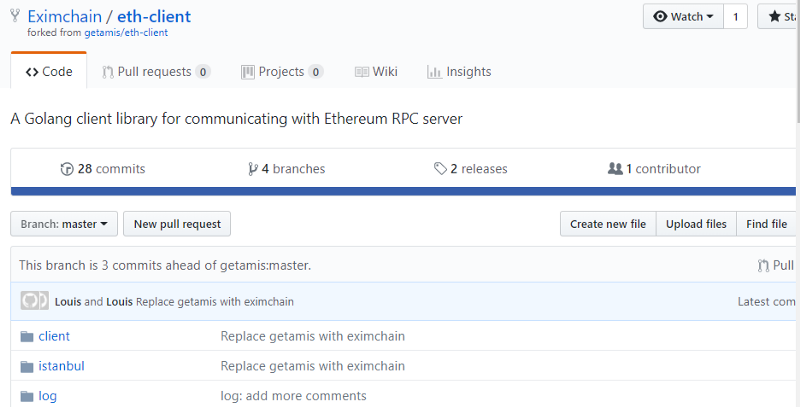Click the Create new file button
800x407 pixels.
607,224
